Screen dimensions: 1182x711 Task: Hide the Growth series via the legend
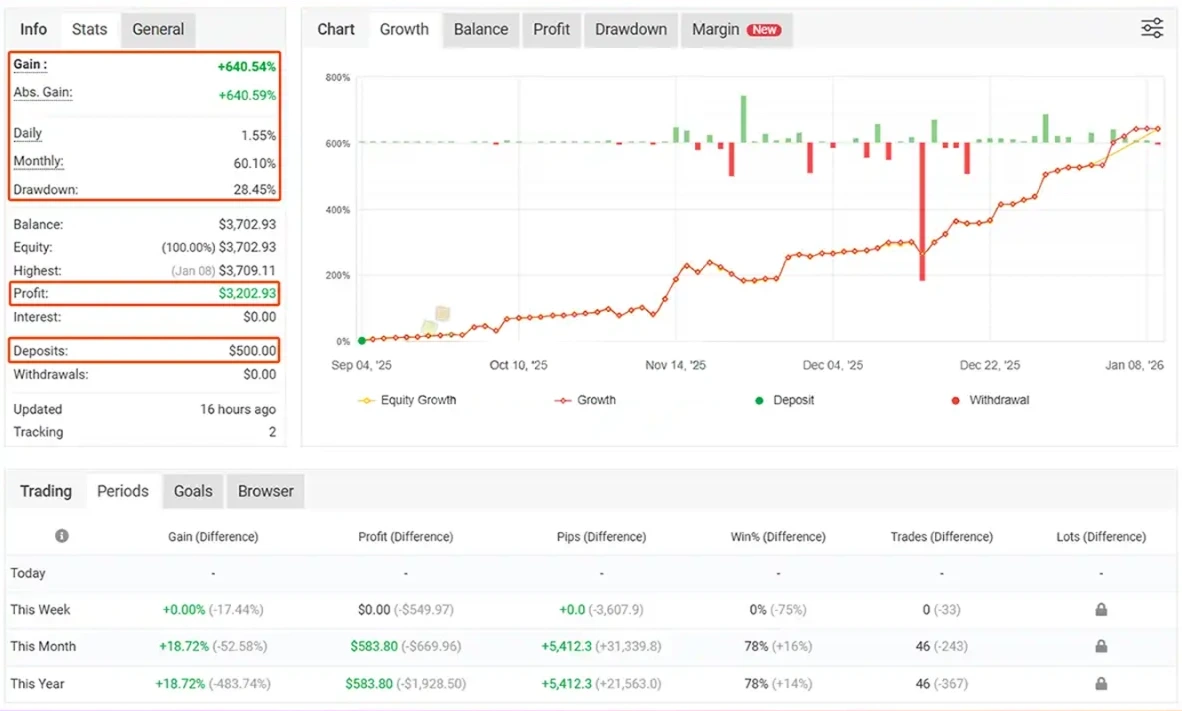click(585, 400)
